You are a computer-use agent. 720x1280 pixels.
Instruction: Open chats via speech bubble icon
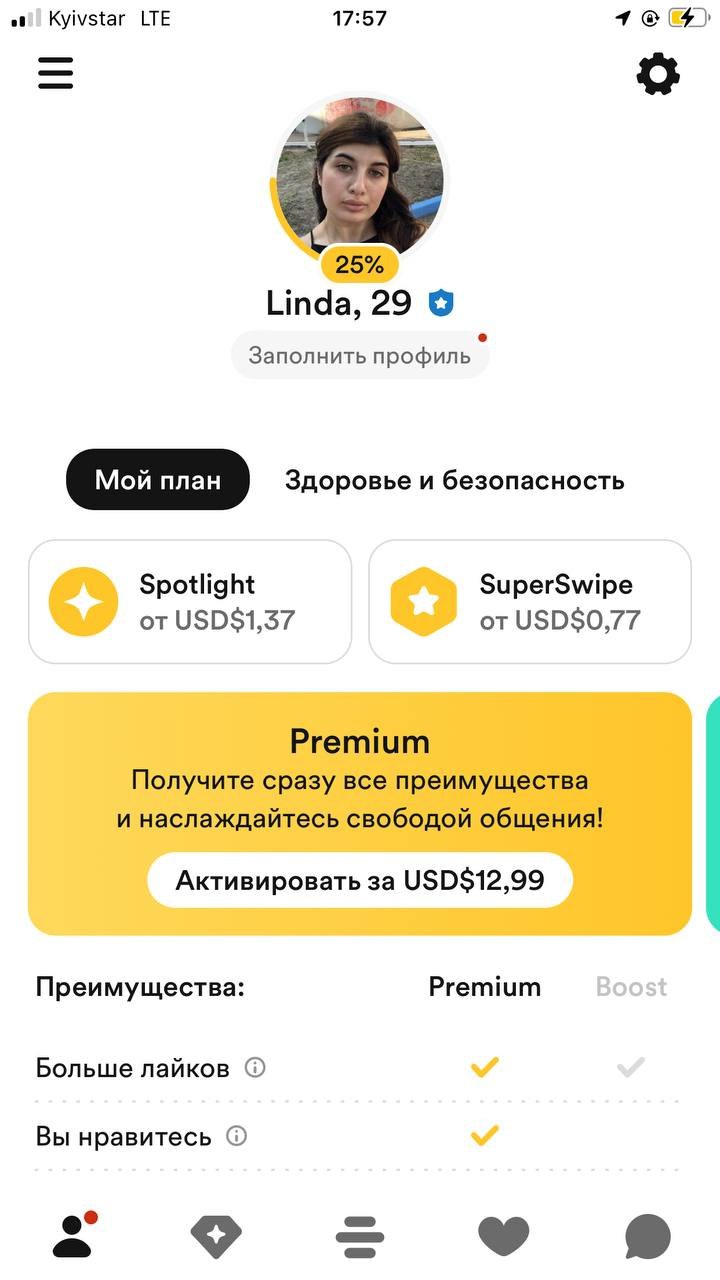tap(647, 1237)
